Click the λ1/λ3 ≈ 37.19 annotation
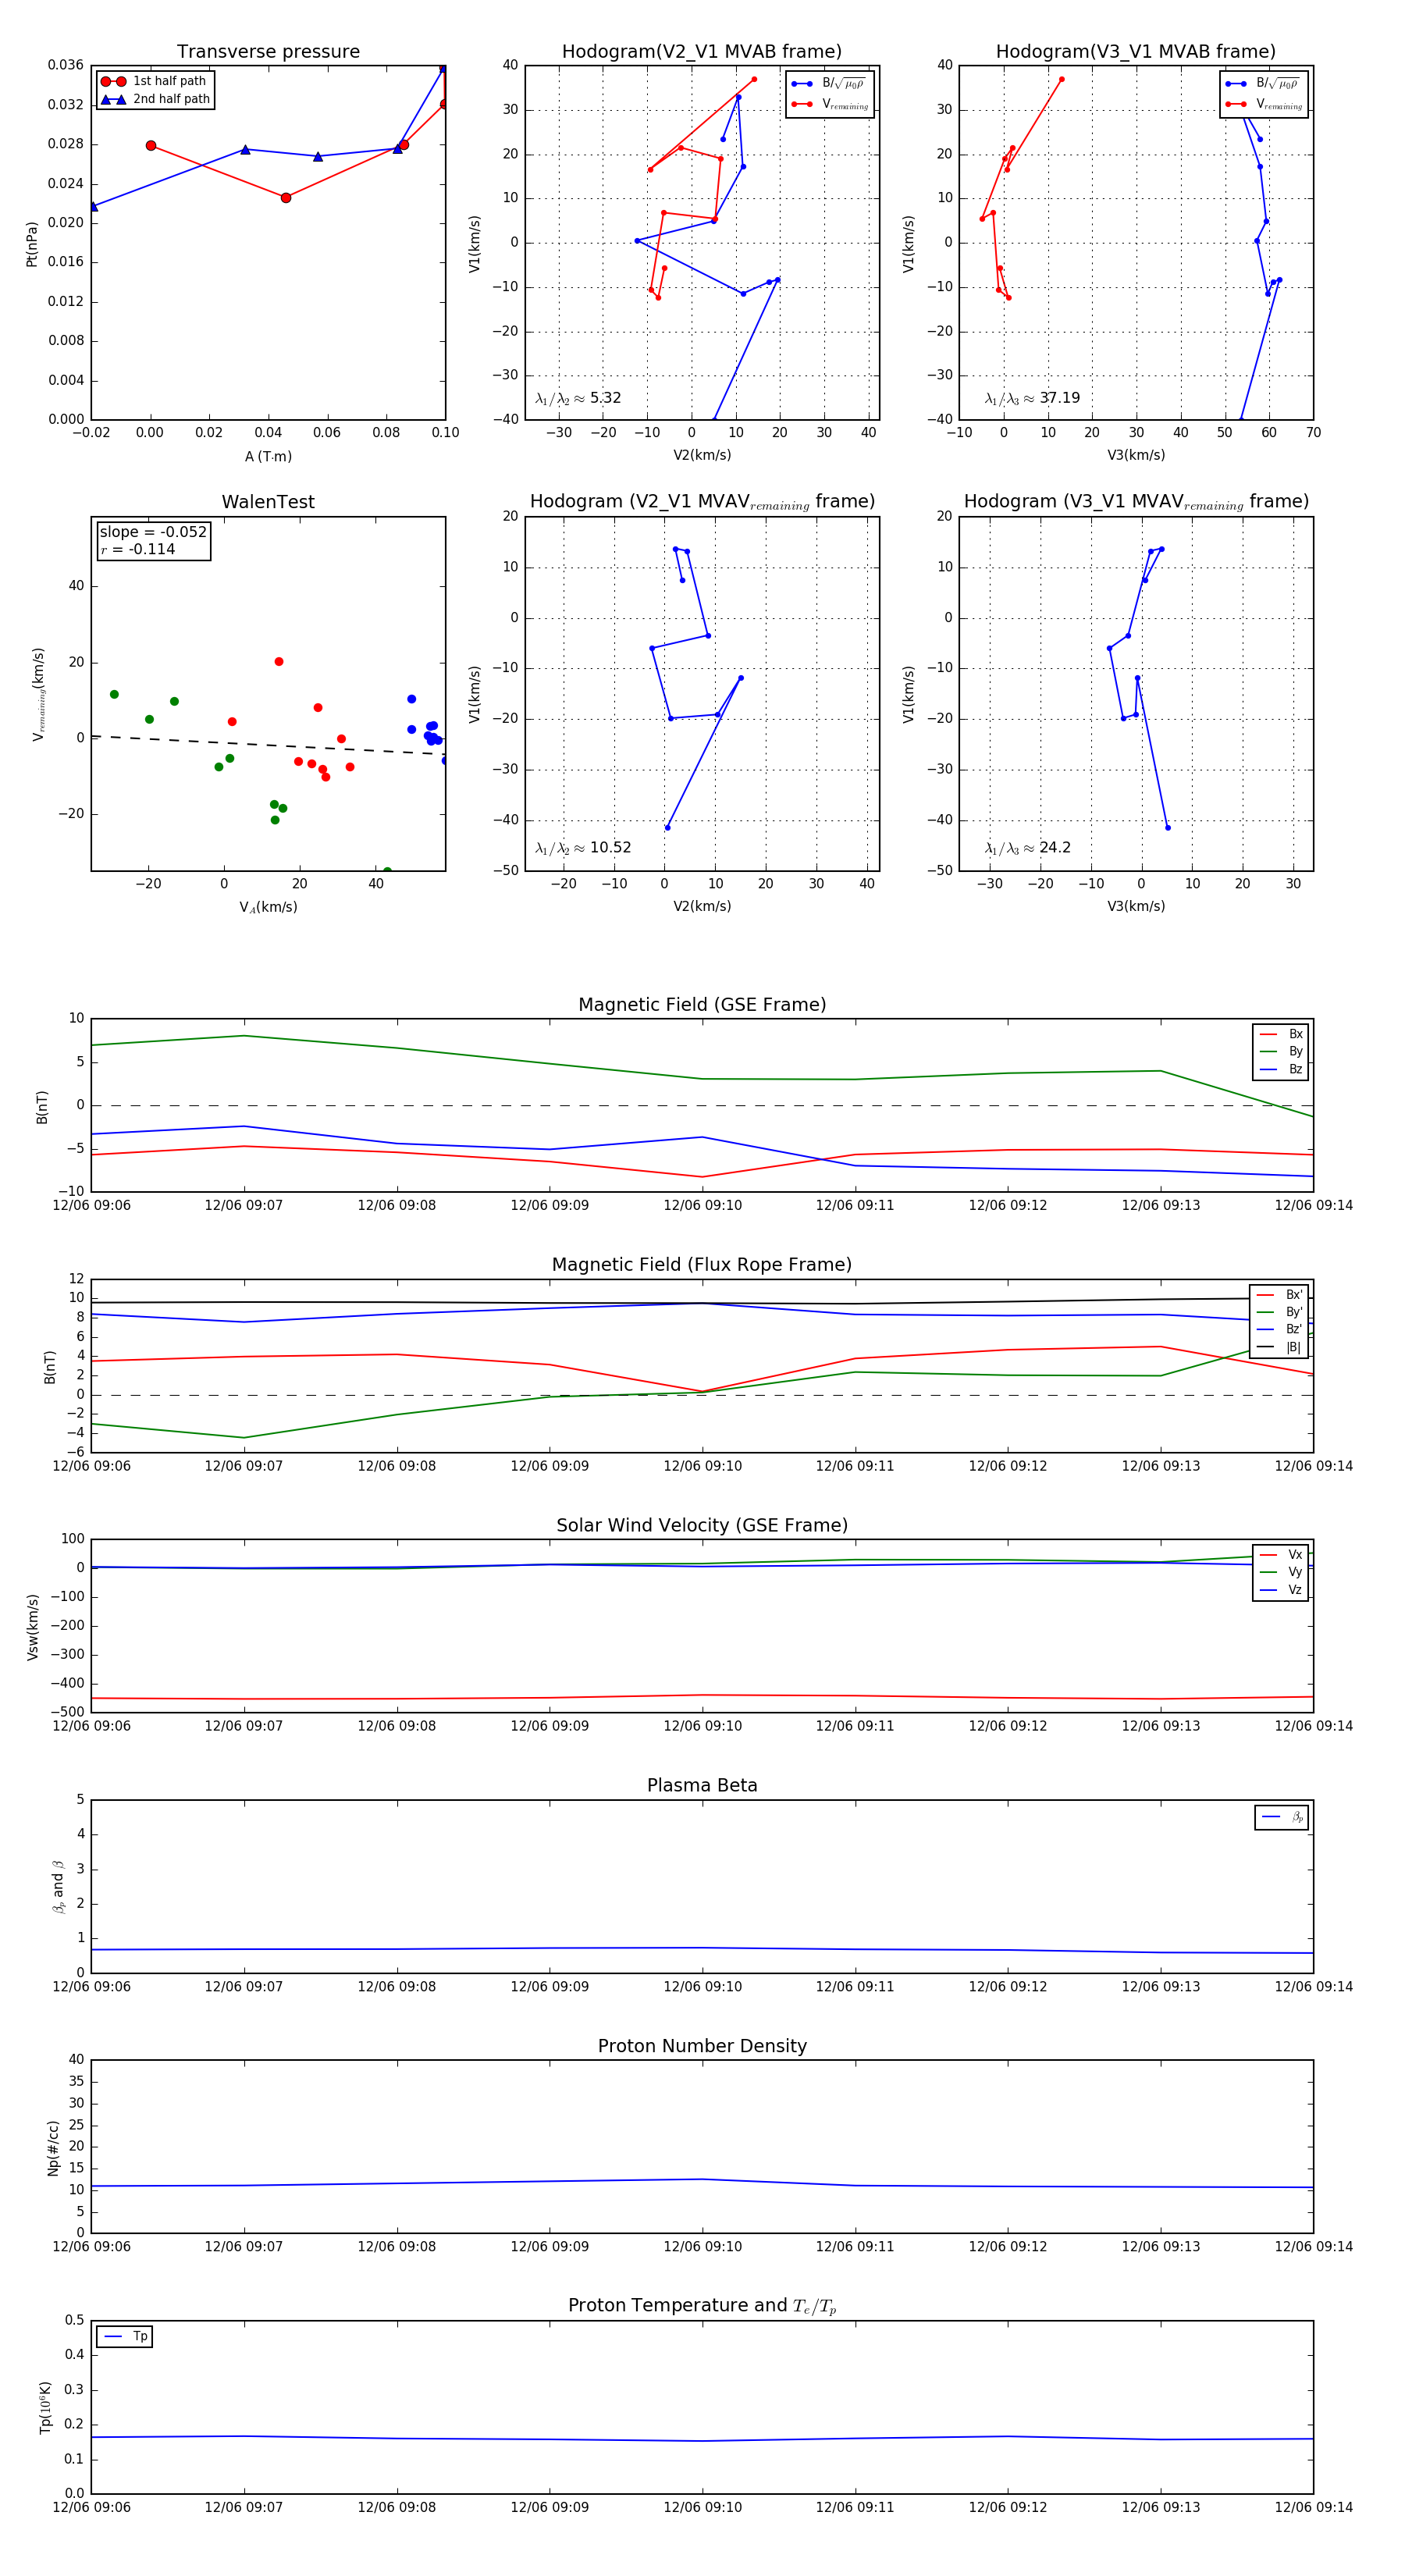Viewport: 1405px width, 2576px height. [x=1032, y=398]
